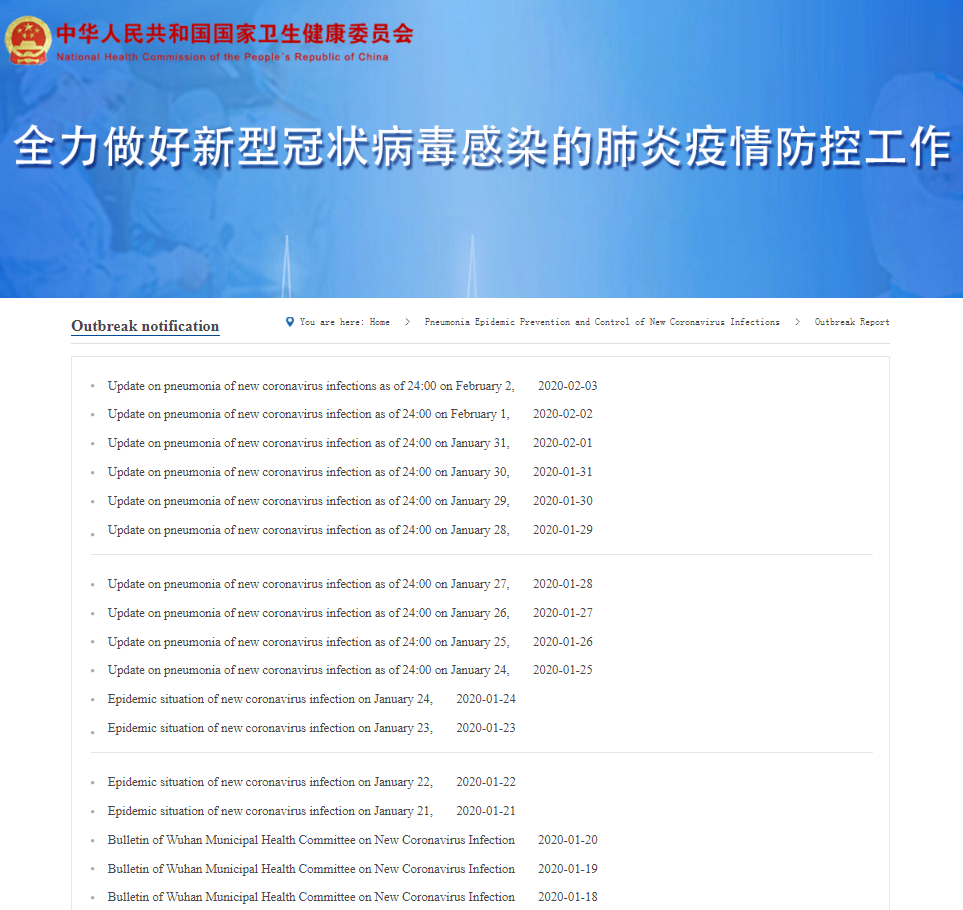The height and width of the screenshot is (910, 963).
Task: Open update as of 24:00 on January 31
Action: (308, 443)
